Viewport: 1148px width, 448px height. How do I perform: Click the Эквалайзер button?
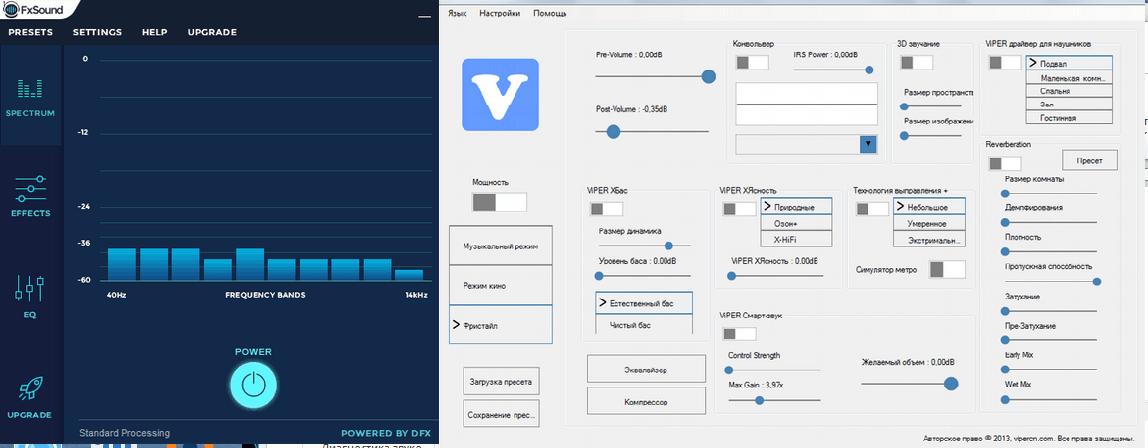640,369
